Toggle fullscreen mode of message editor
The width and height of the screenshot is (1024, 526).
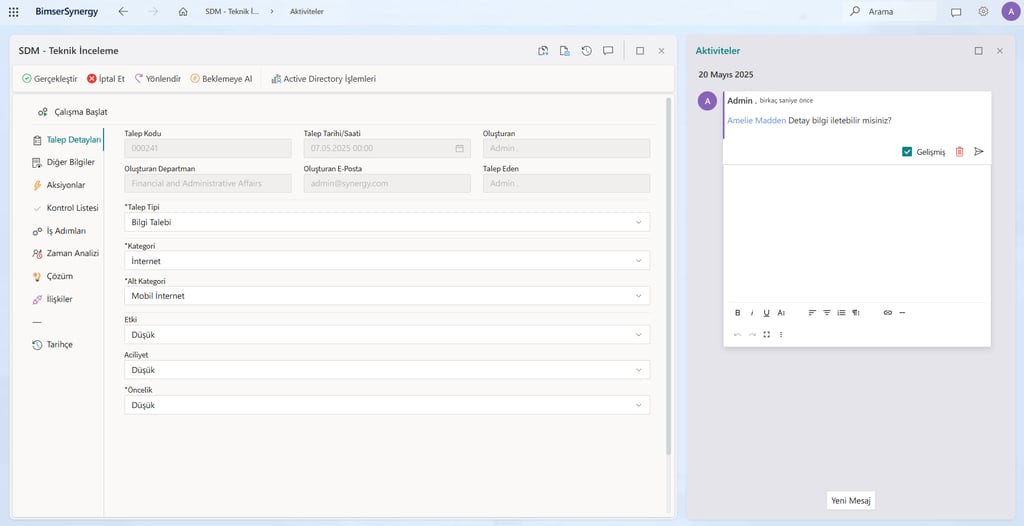(x=767, y=334)
